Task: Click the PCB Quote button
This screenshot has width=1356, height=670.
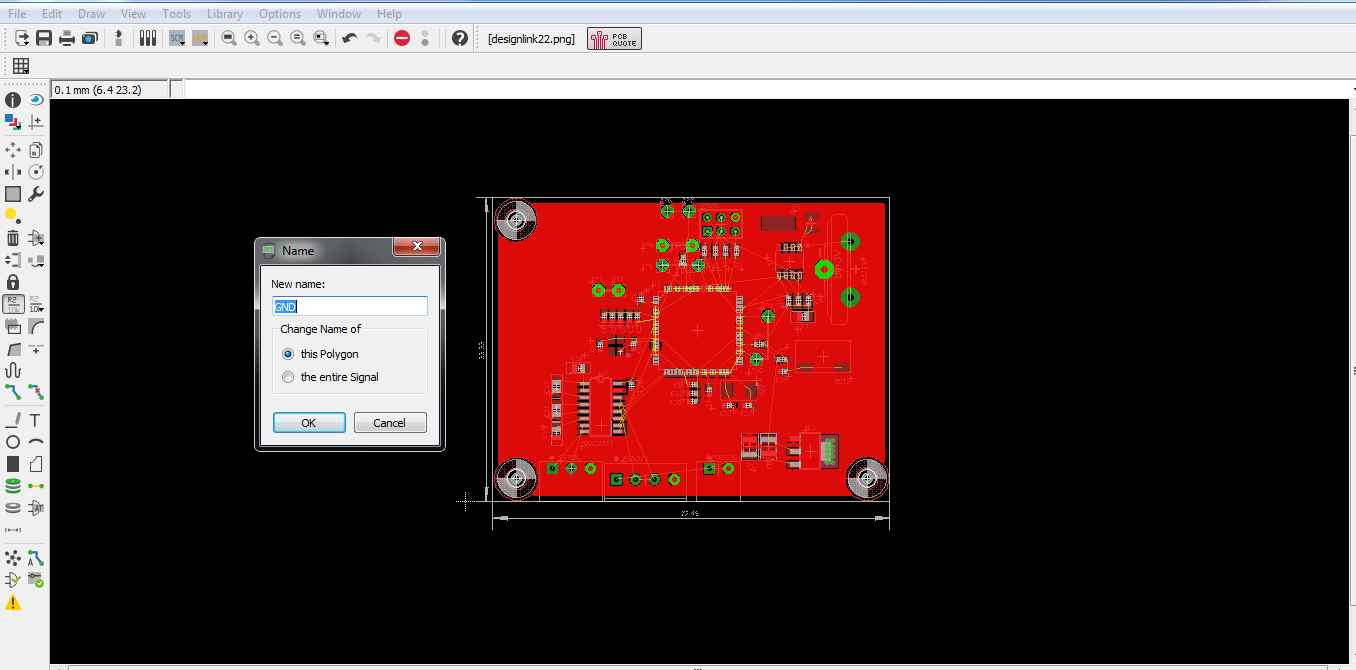Action: click(614, 39)
